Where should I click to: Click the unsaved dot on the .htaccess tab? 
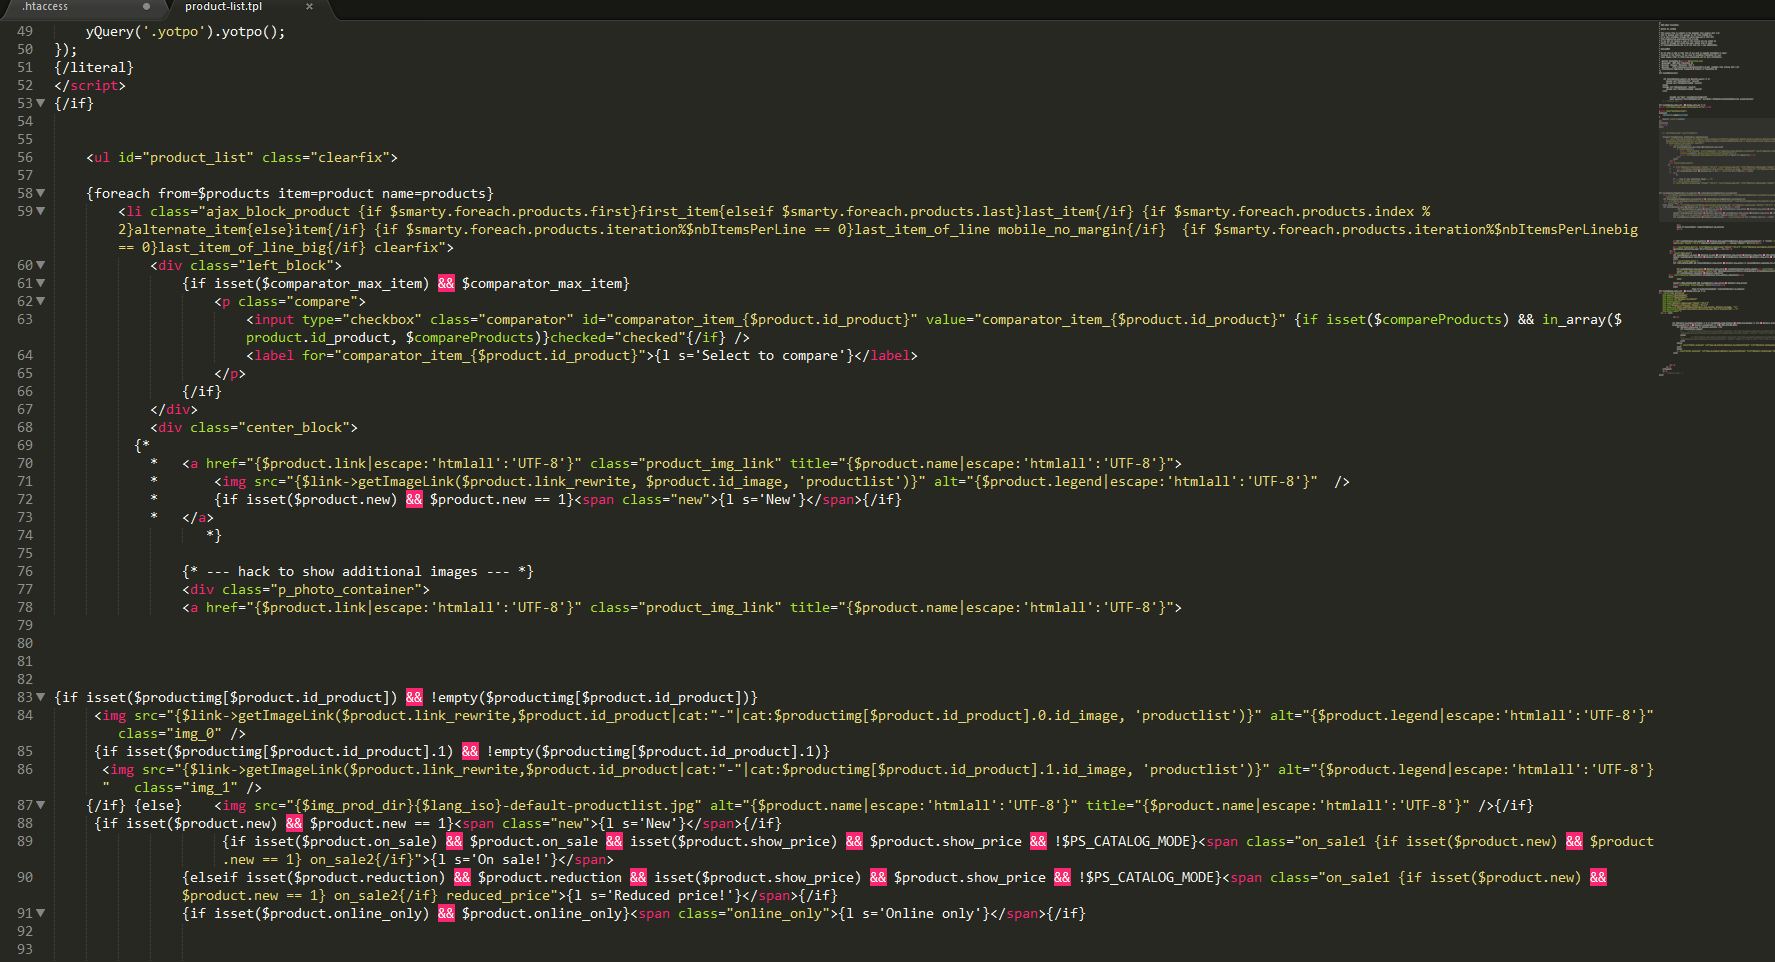(146, 7)
